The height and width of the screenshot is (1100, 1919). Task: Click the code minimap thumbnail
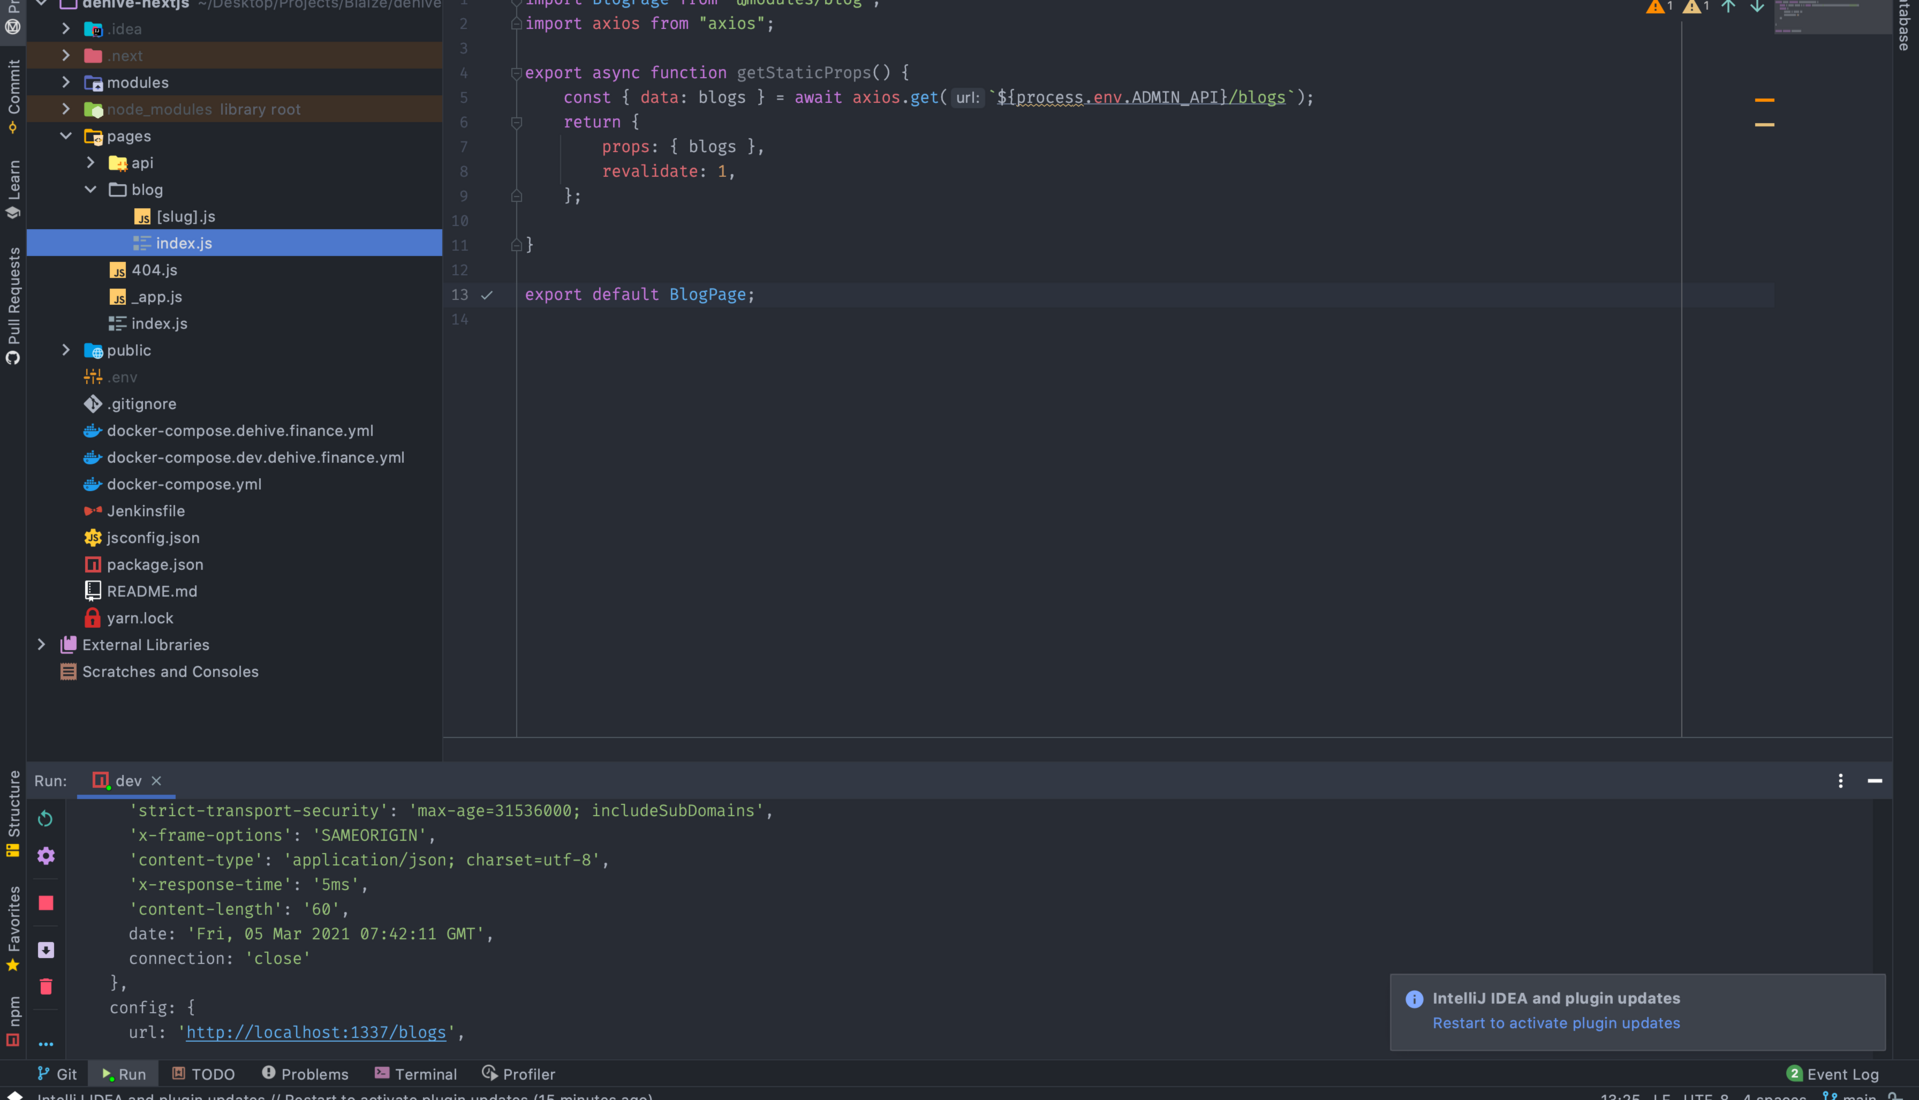pos(1832,17)
